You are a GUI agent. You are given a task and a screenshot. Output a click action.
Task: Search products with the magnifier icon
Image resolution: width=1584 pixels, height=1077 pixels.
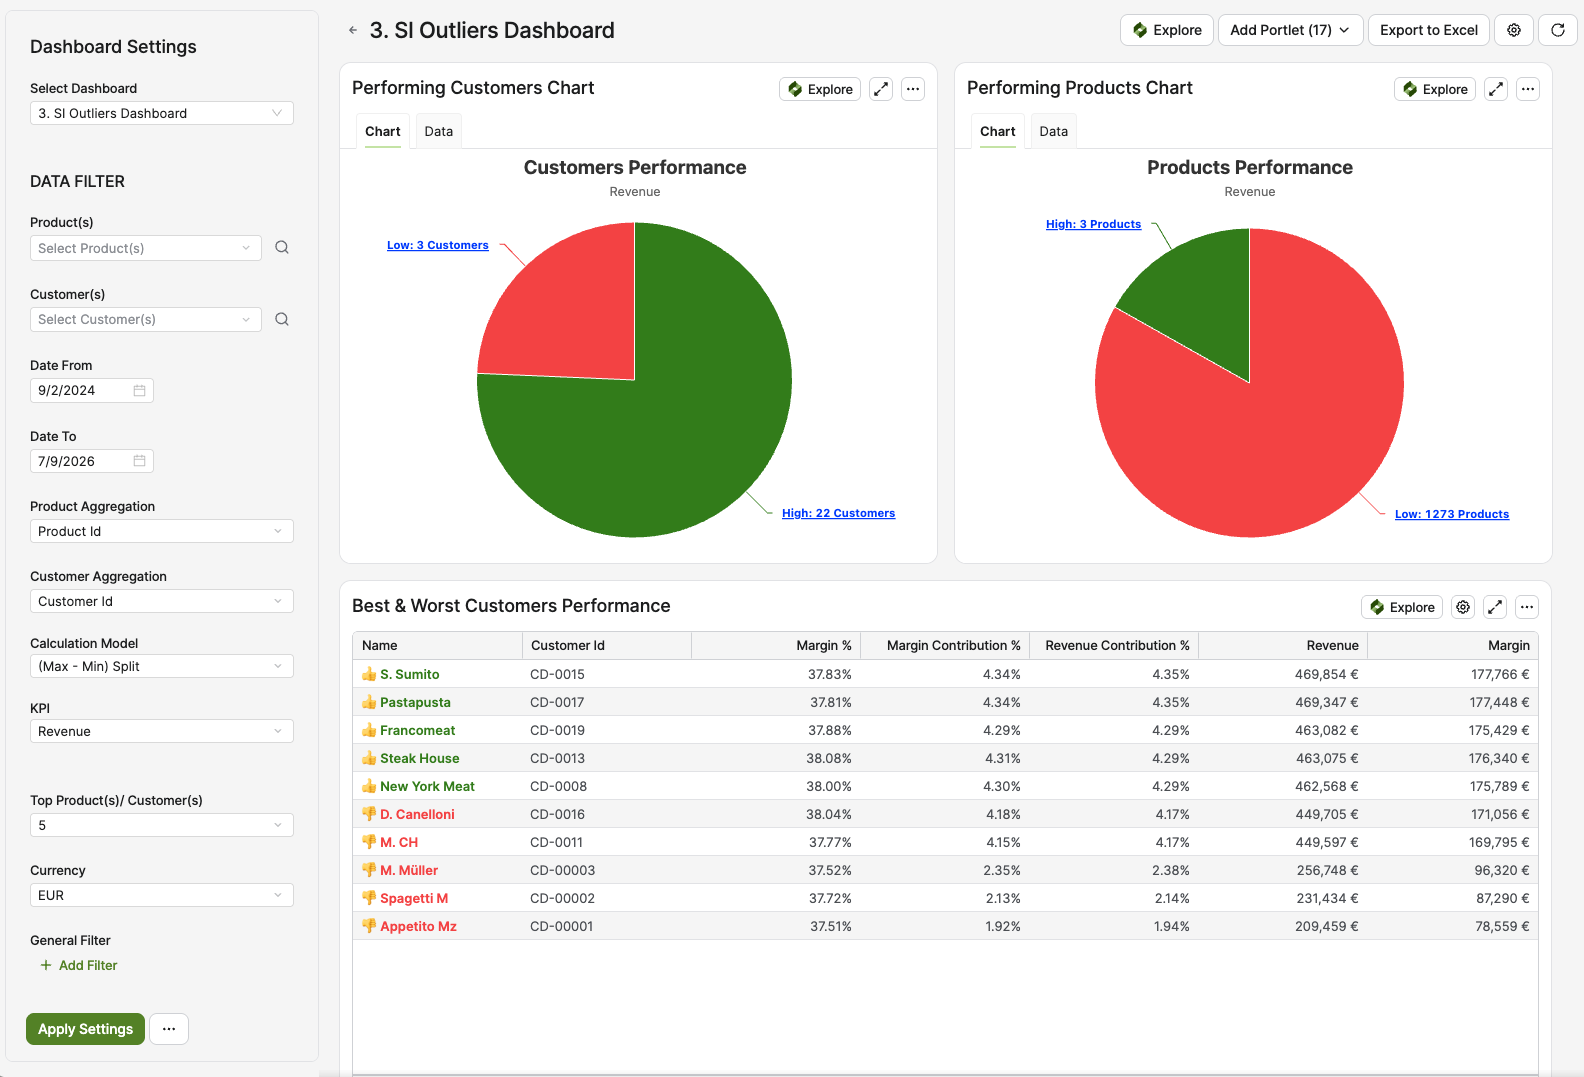click(x=282, y=248)
